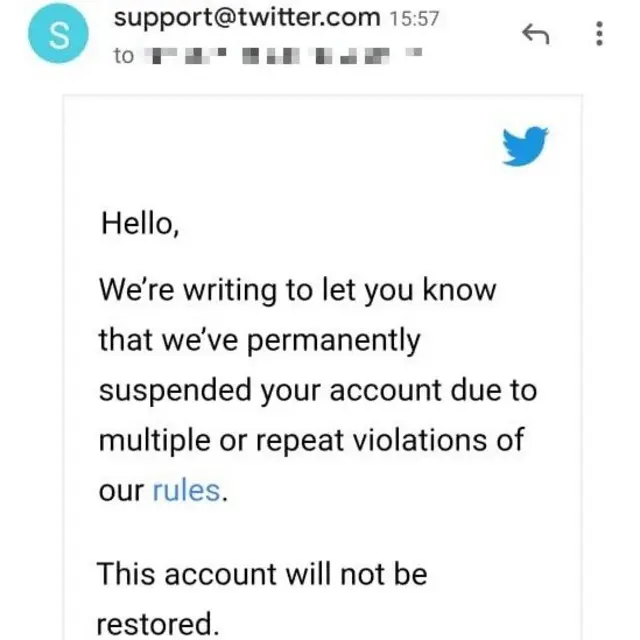This screenshot has width=640, height=640.
Task: Click the teal sender avatar with letter S
Action: click(x=60, y=37)
